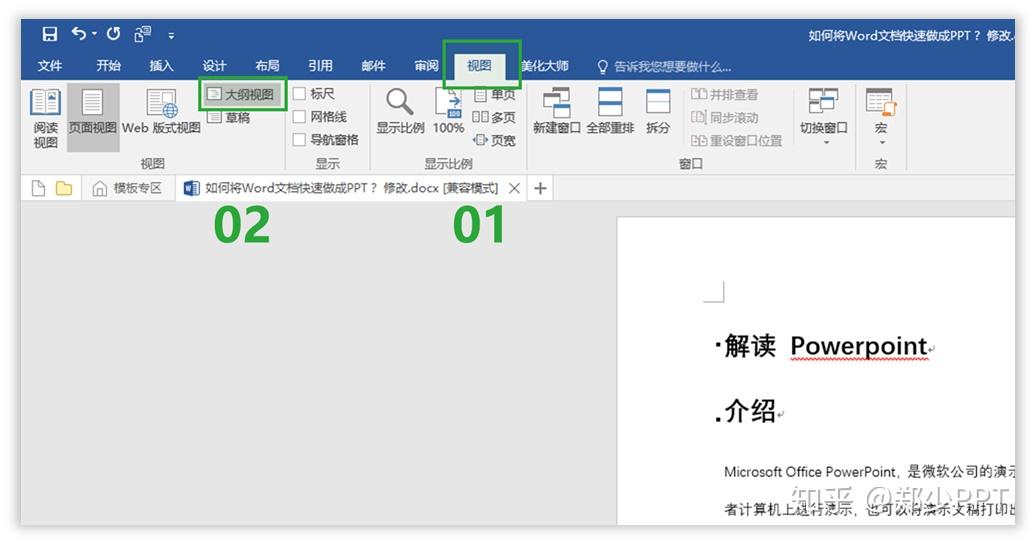Choose 多页 multiple pages zoom

tap(494, 117)
